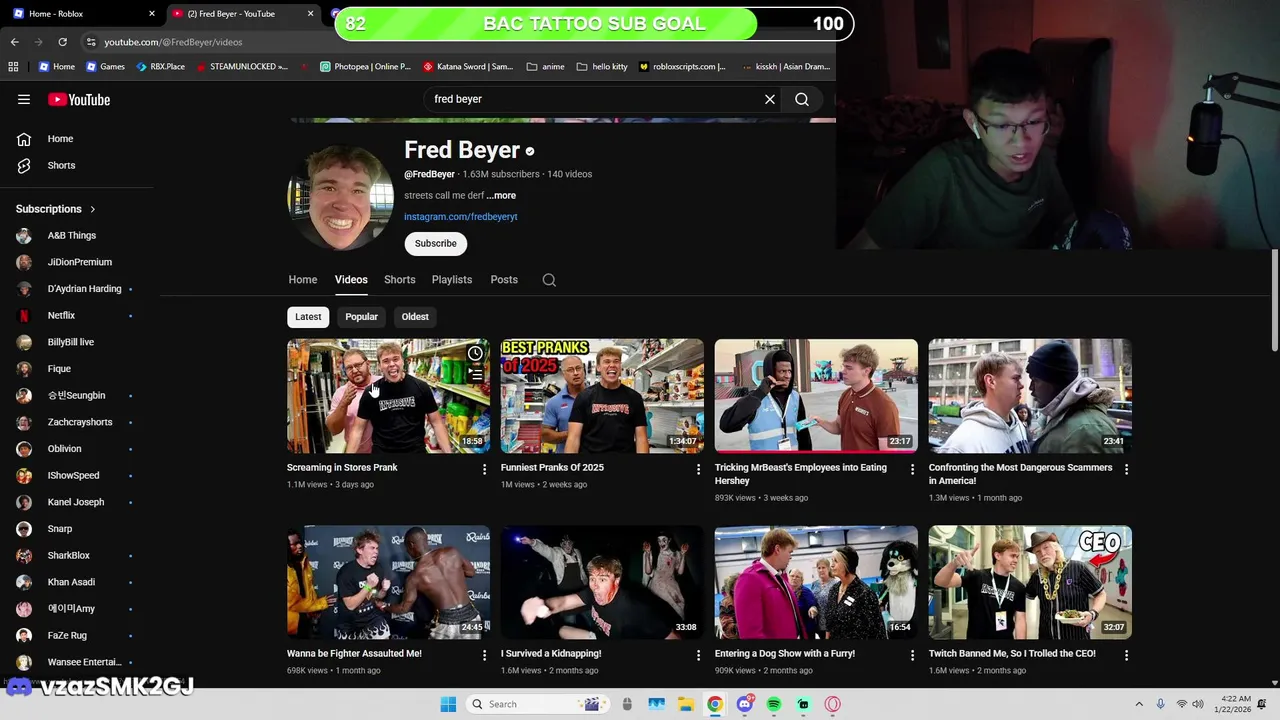Switch to the Home - Roblox browser tab
Viewport: 1280px width, 720px height.
(x=80, y=14)
